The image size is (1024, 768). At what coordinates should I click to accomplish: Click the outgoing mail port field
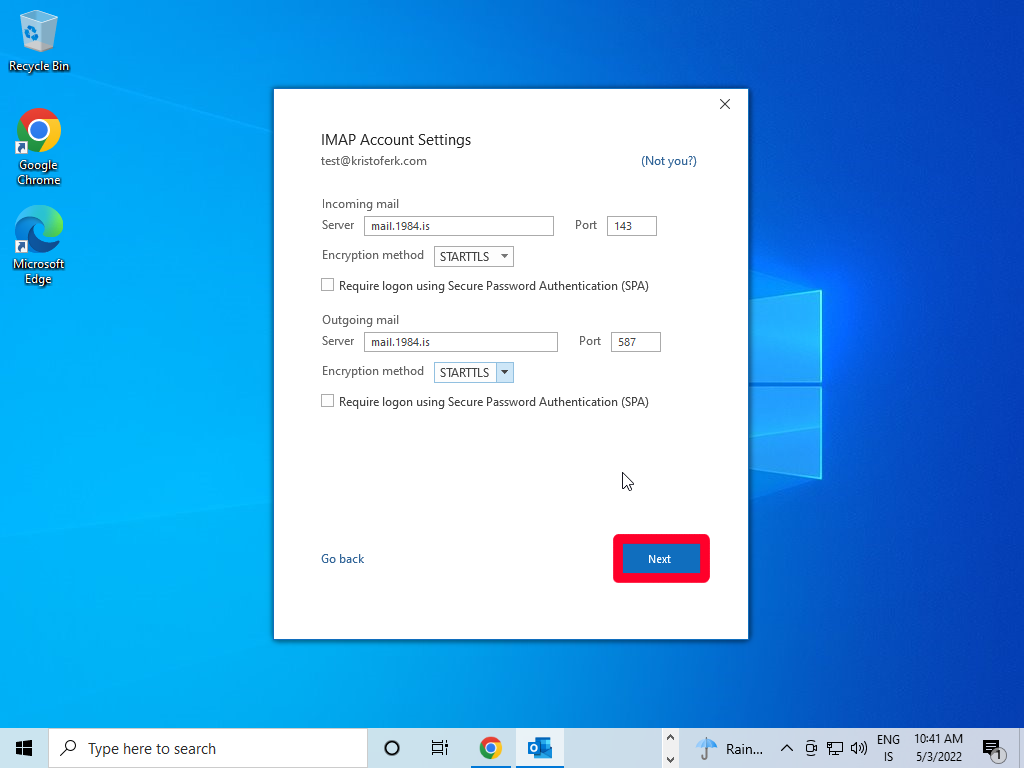coord(635,342)
